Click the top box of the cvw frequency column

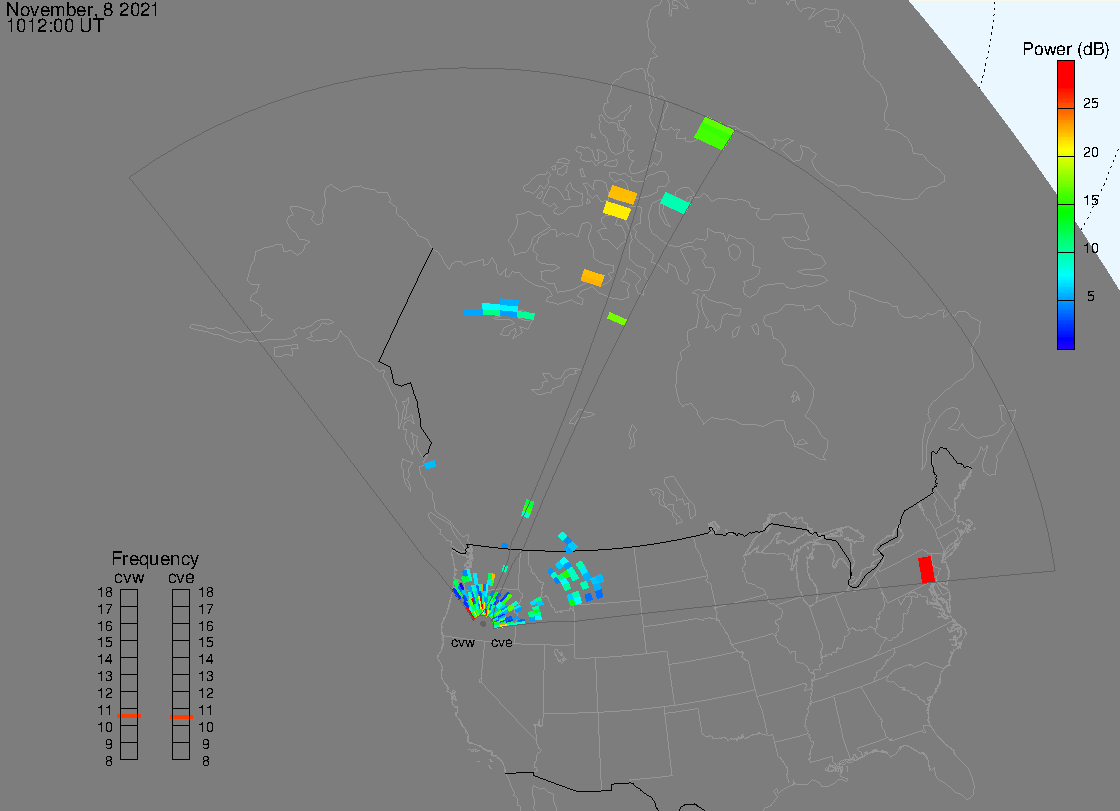129,597
